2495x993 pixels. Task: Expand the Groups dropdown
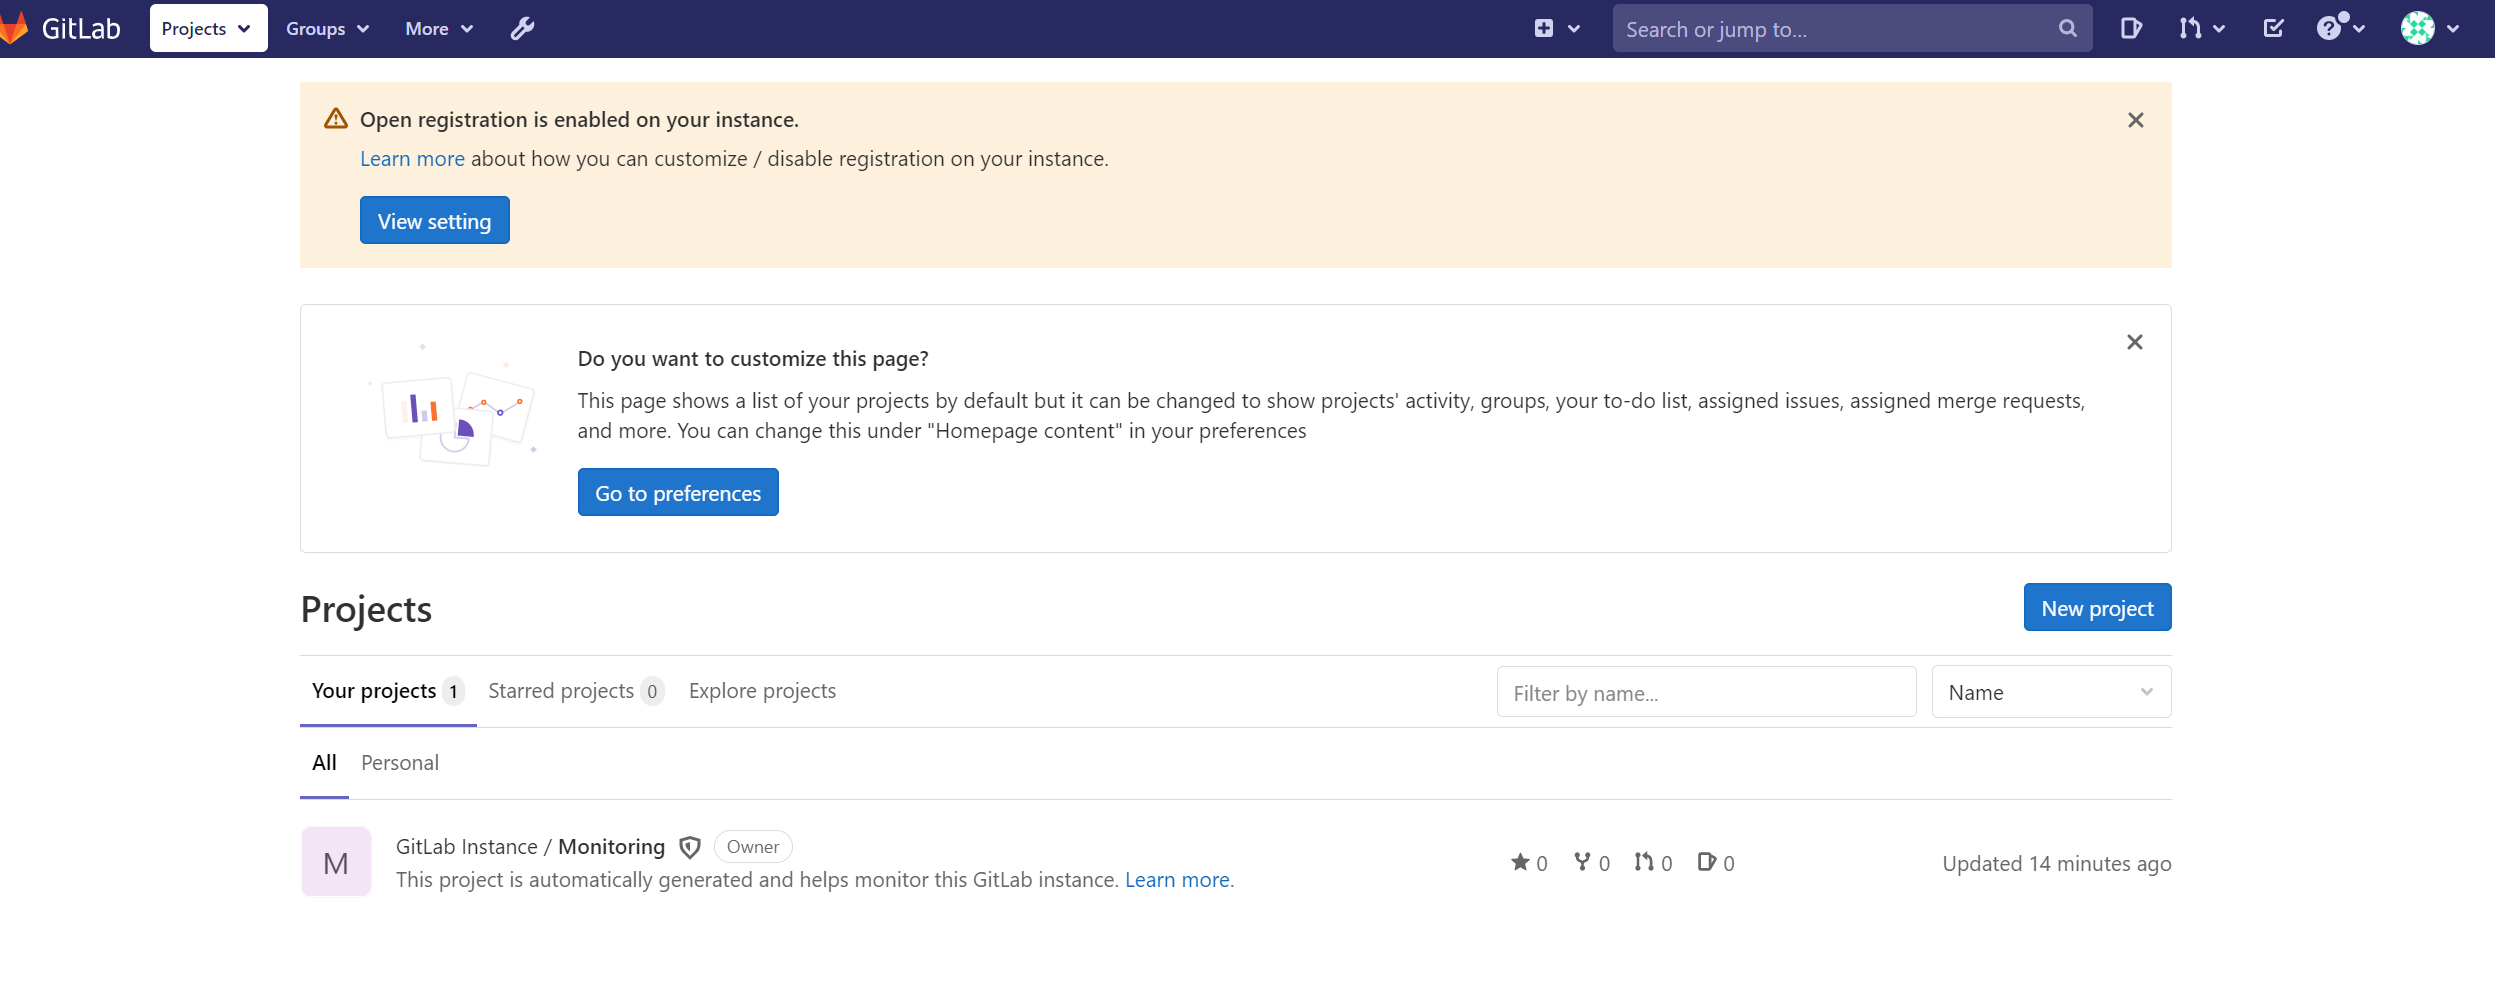(328, 29)
